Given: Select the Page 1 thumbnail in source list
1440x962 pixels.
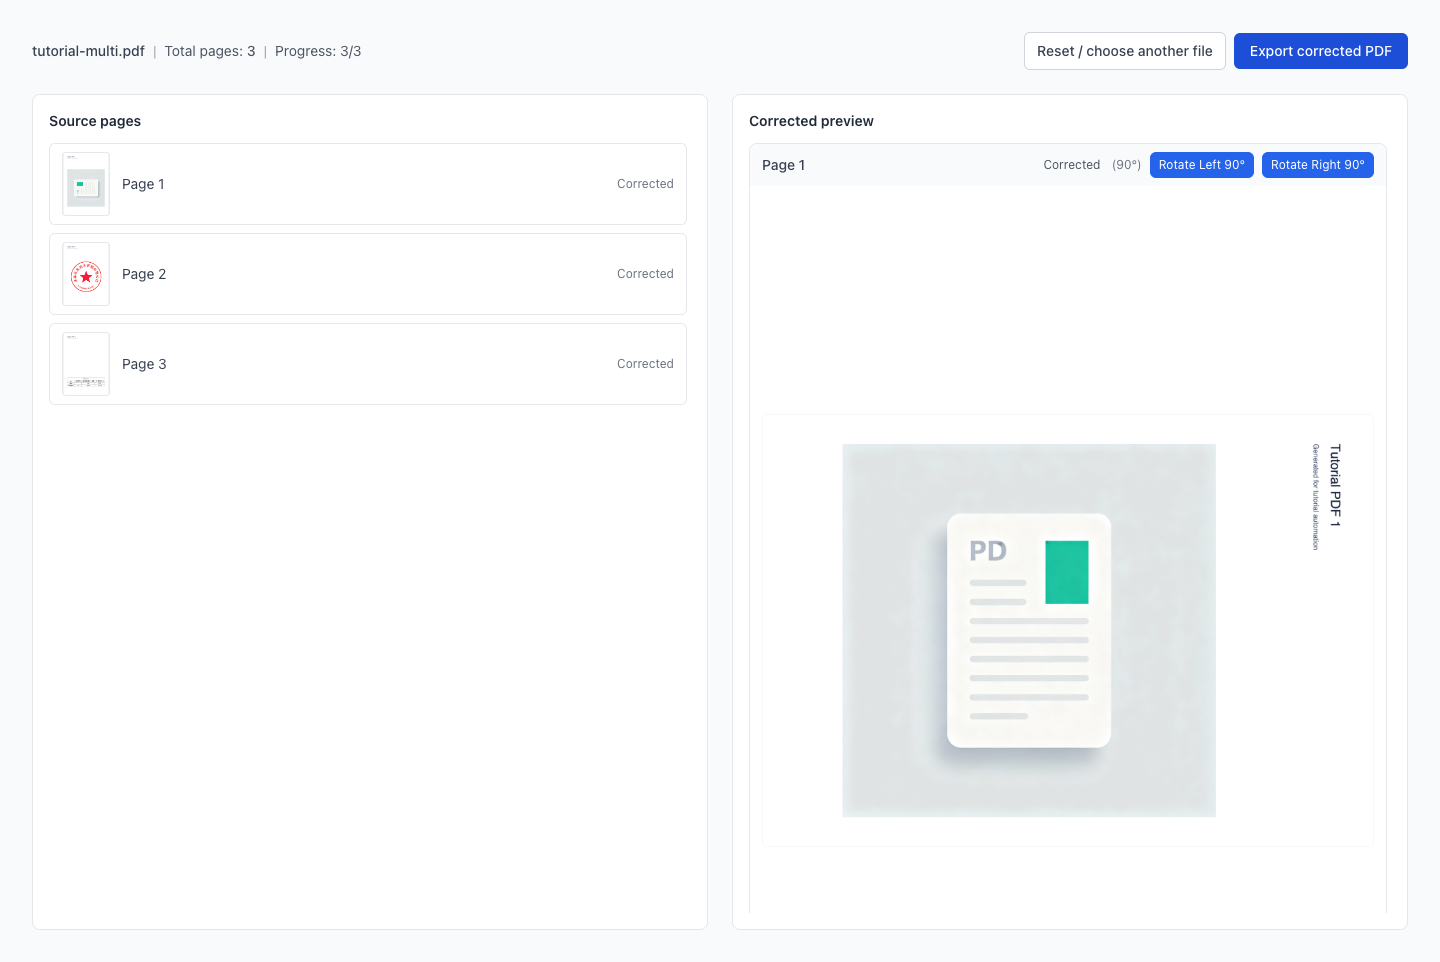Looking at the screenshot, I should 86,184.
